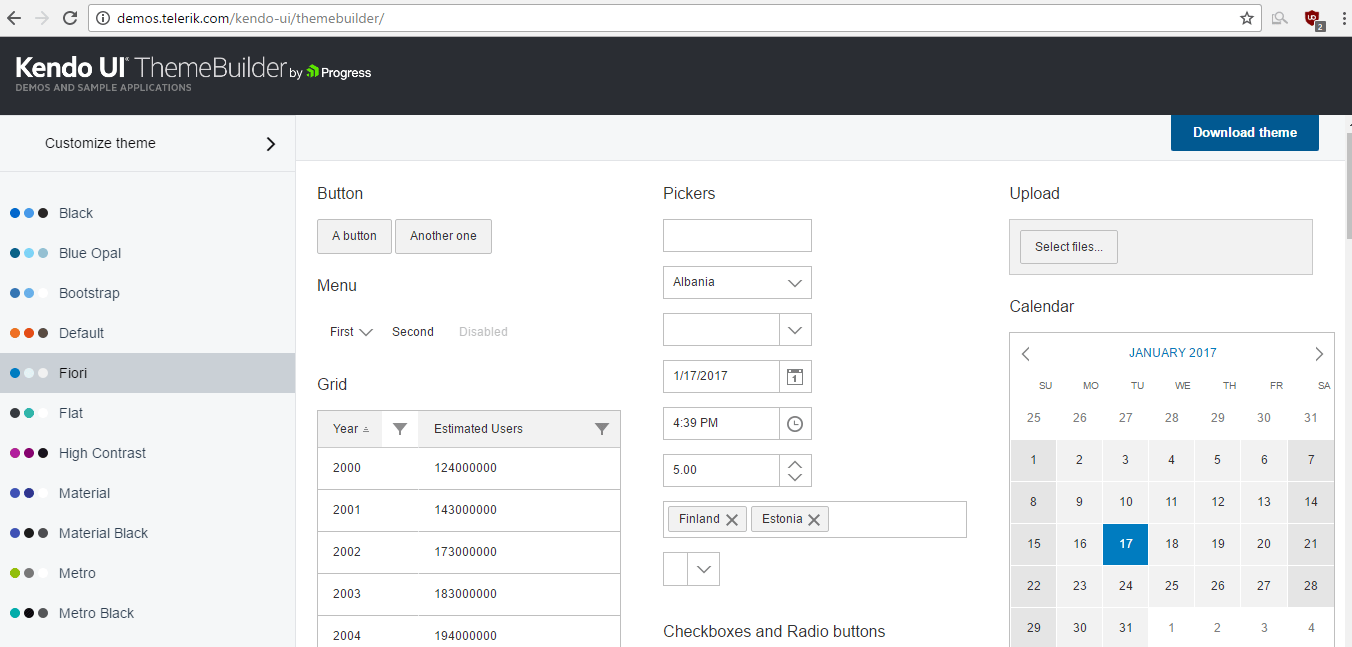Image resolution: width=1352 pixels, height=647 pixels.
Task: Go to next month in calendar
Action: [x=1319, y=353]
